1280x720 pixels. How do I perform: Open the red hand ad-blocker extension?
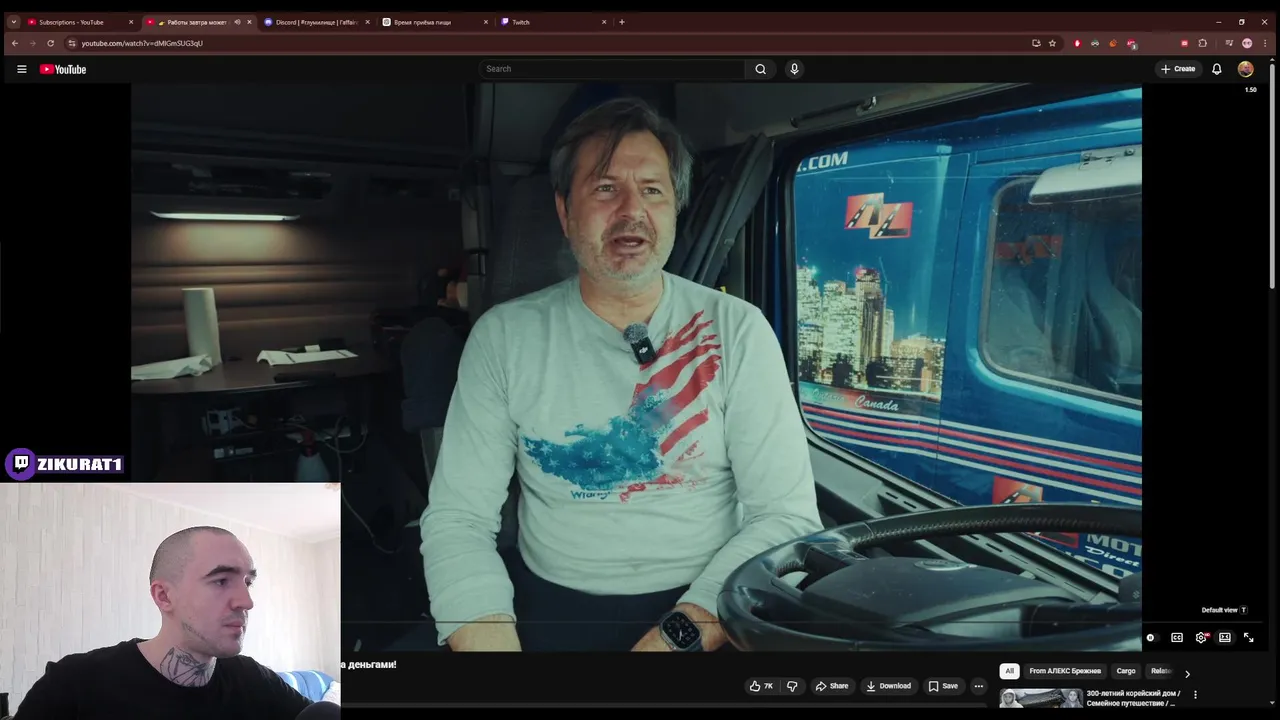tap(1077, 43)
